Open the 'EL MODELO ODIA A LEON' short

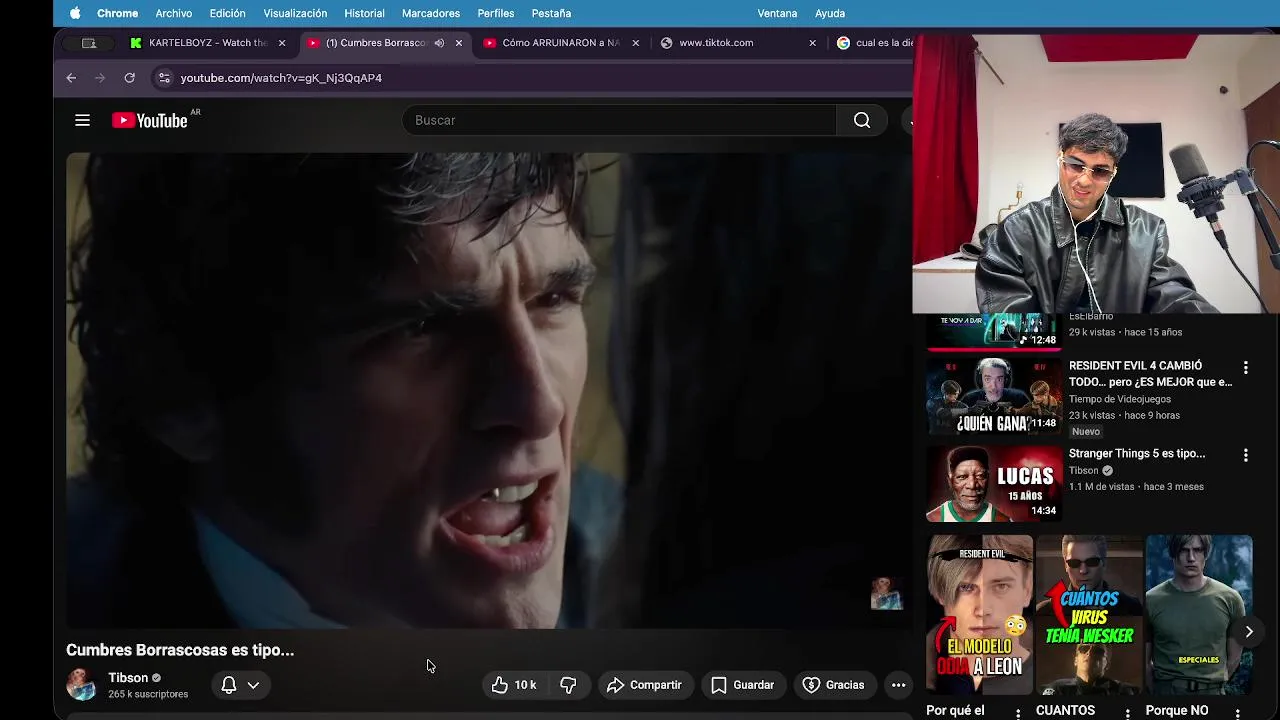(980, 615)
